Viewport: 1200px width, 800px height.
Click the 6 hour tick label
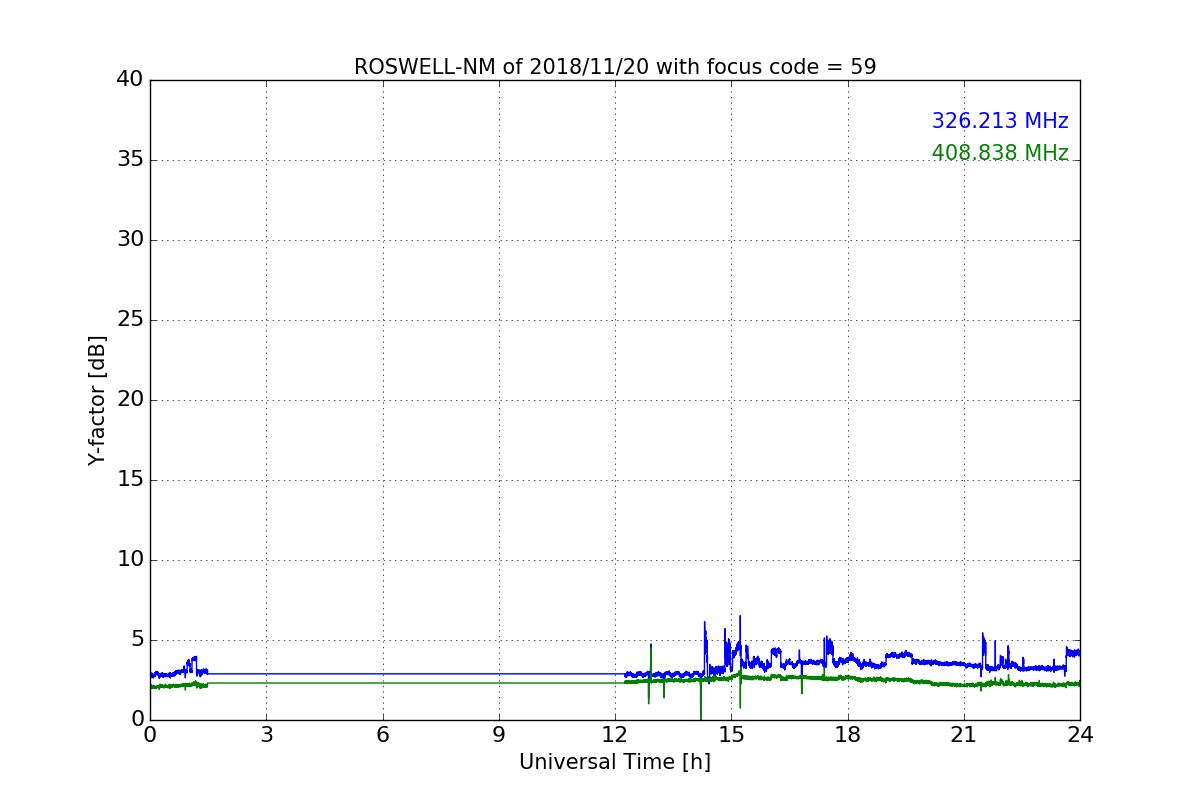[x=382, y=735]
